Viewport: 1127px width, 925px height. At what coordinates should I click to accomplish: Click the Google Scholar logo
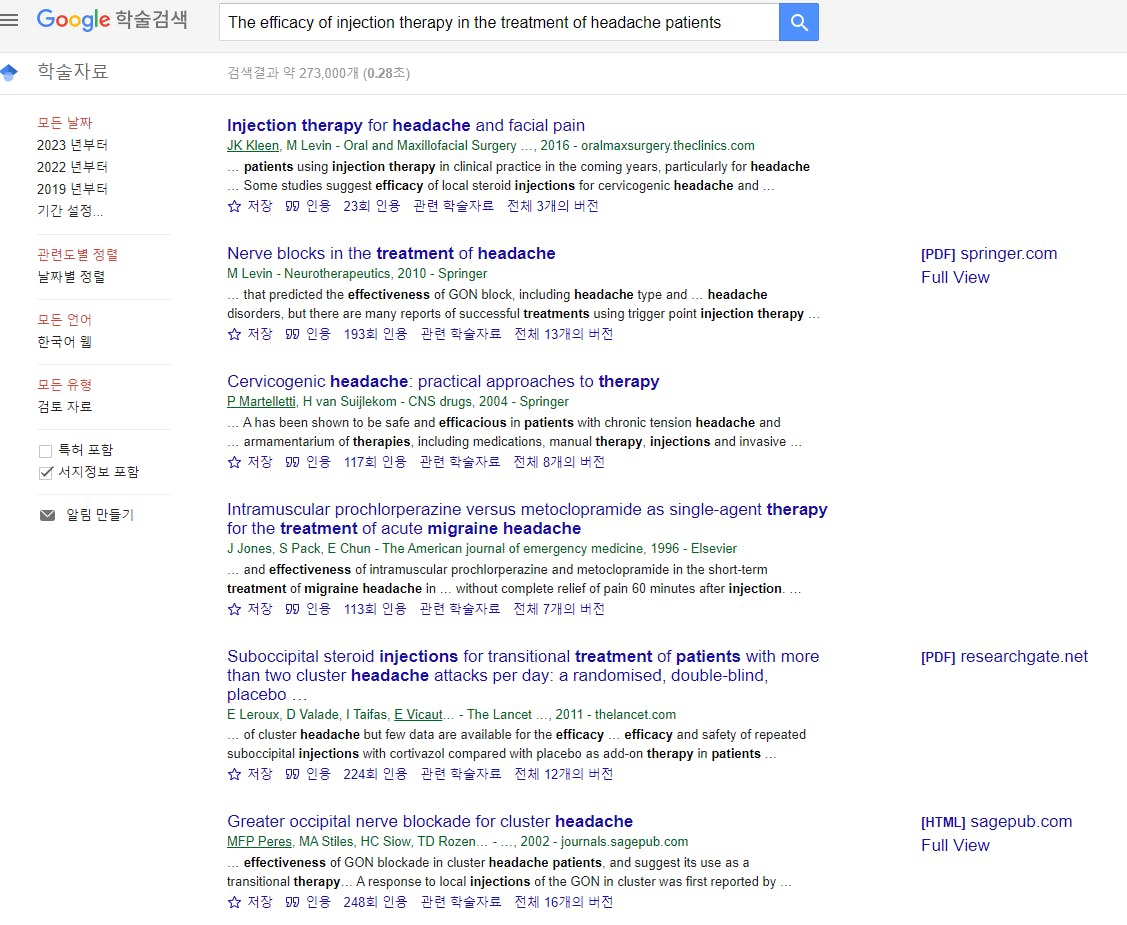(112, 19)
